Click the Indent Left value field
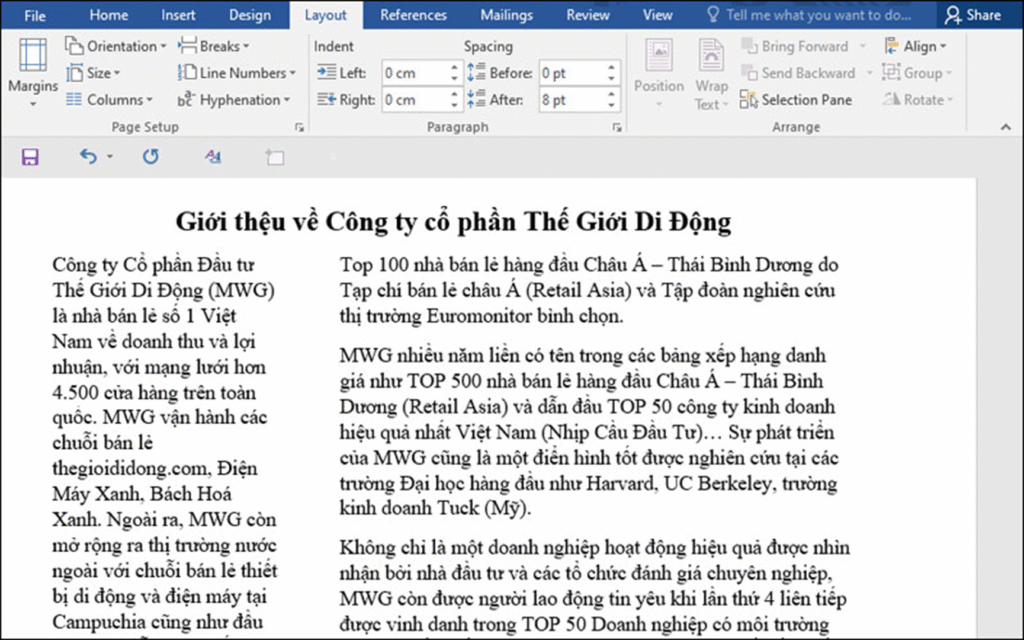This screenshot has width=1024, height=640. point(415,73)
